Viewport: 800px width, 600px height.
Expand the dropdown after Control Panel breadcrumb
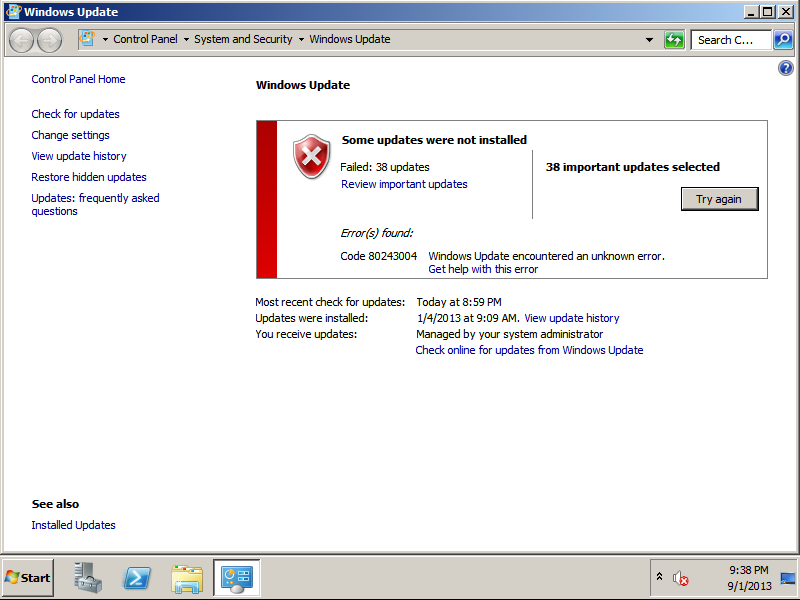coord(186,39)
